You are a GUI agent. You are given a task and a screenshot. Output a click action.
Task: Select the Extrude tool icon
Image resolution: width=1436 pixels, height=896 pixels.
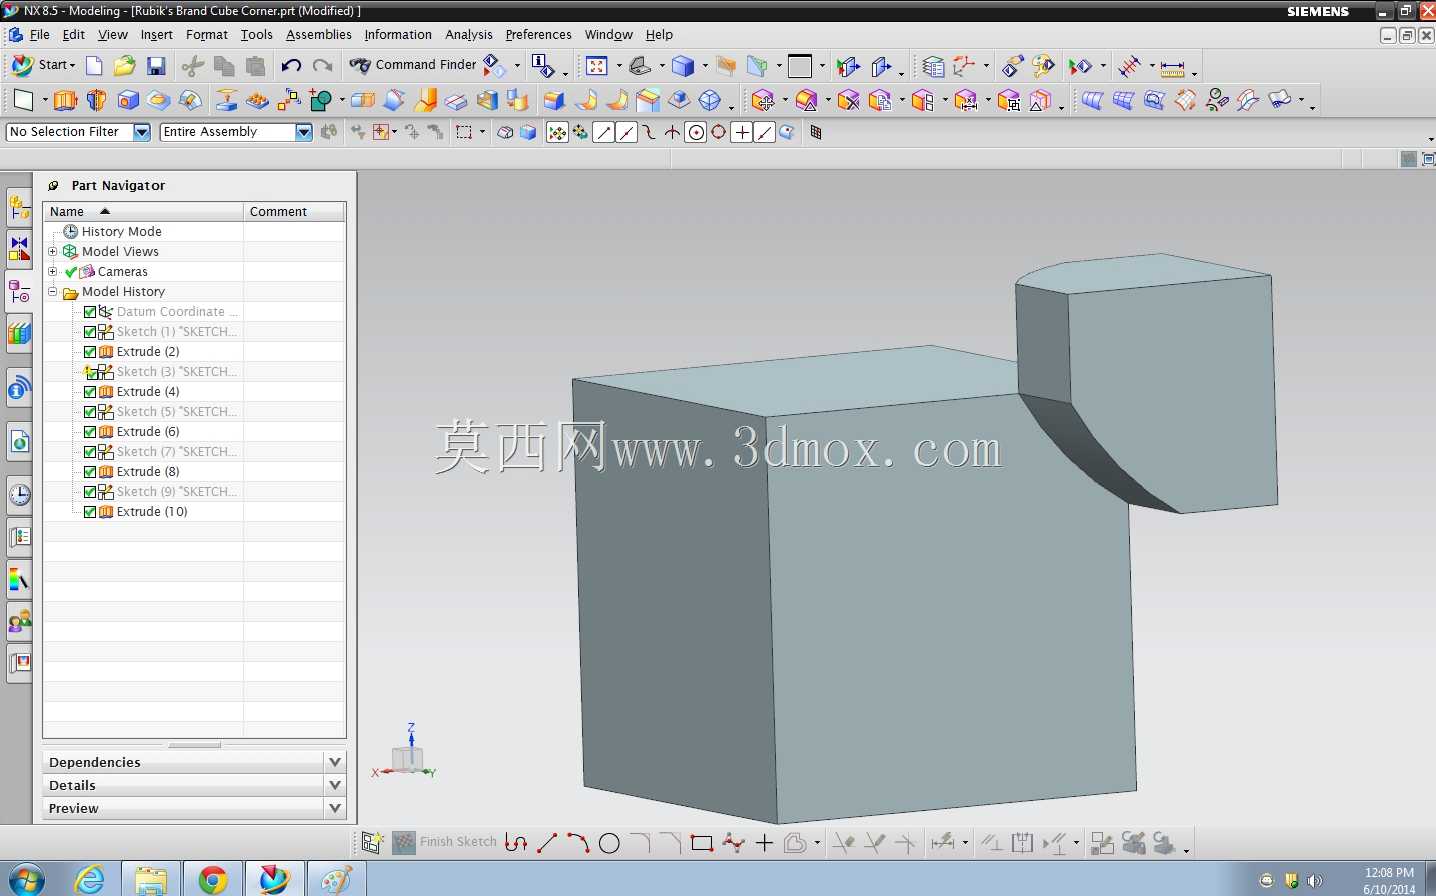pos(65,100)
